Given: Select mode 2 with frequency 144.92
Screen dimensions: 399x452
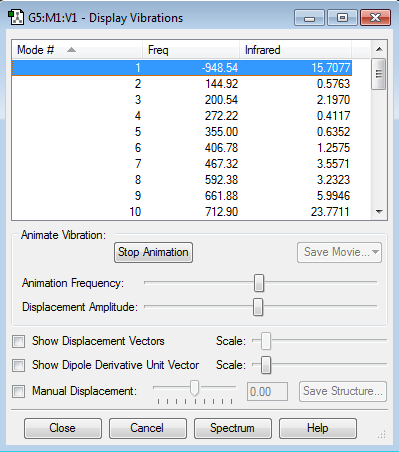Looking at the screenshot, I should tap(182, 84).
